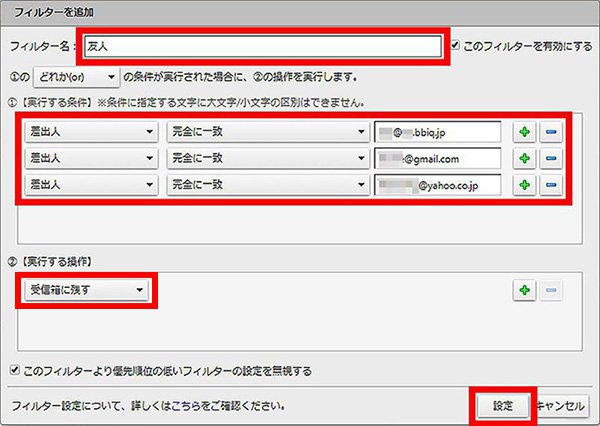Screen dimensions: 600x426
Task: Open the 完全に一致 dropdown in the gmail row
Action: click(267, 158)
